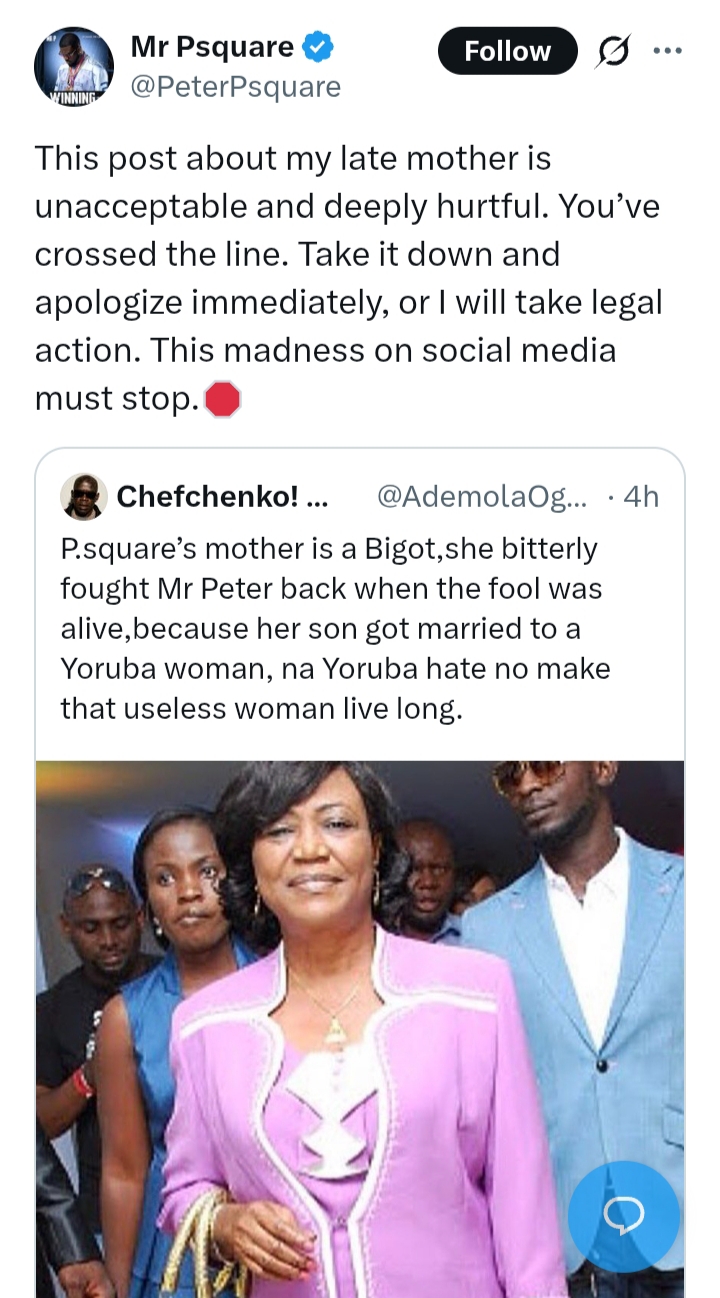720x1298 pixels.
Task: Open photo at woman in pink suit
Action: coord(340,1050)
